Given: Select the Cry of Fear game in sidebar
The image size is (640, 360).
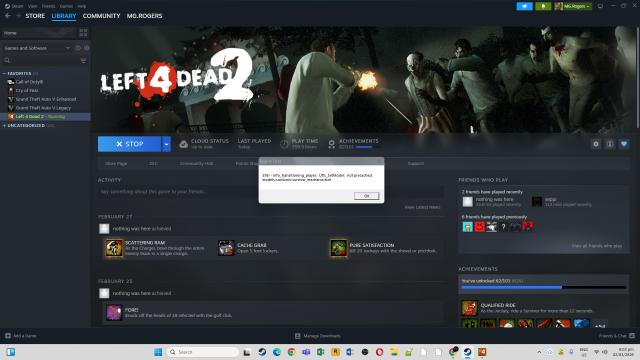Looking at the screenshot, I should pyautogui.click(x=27, y=91).
